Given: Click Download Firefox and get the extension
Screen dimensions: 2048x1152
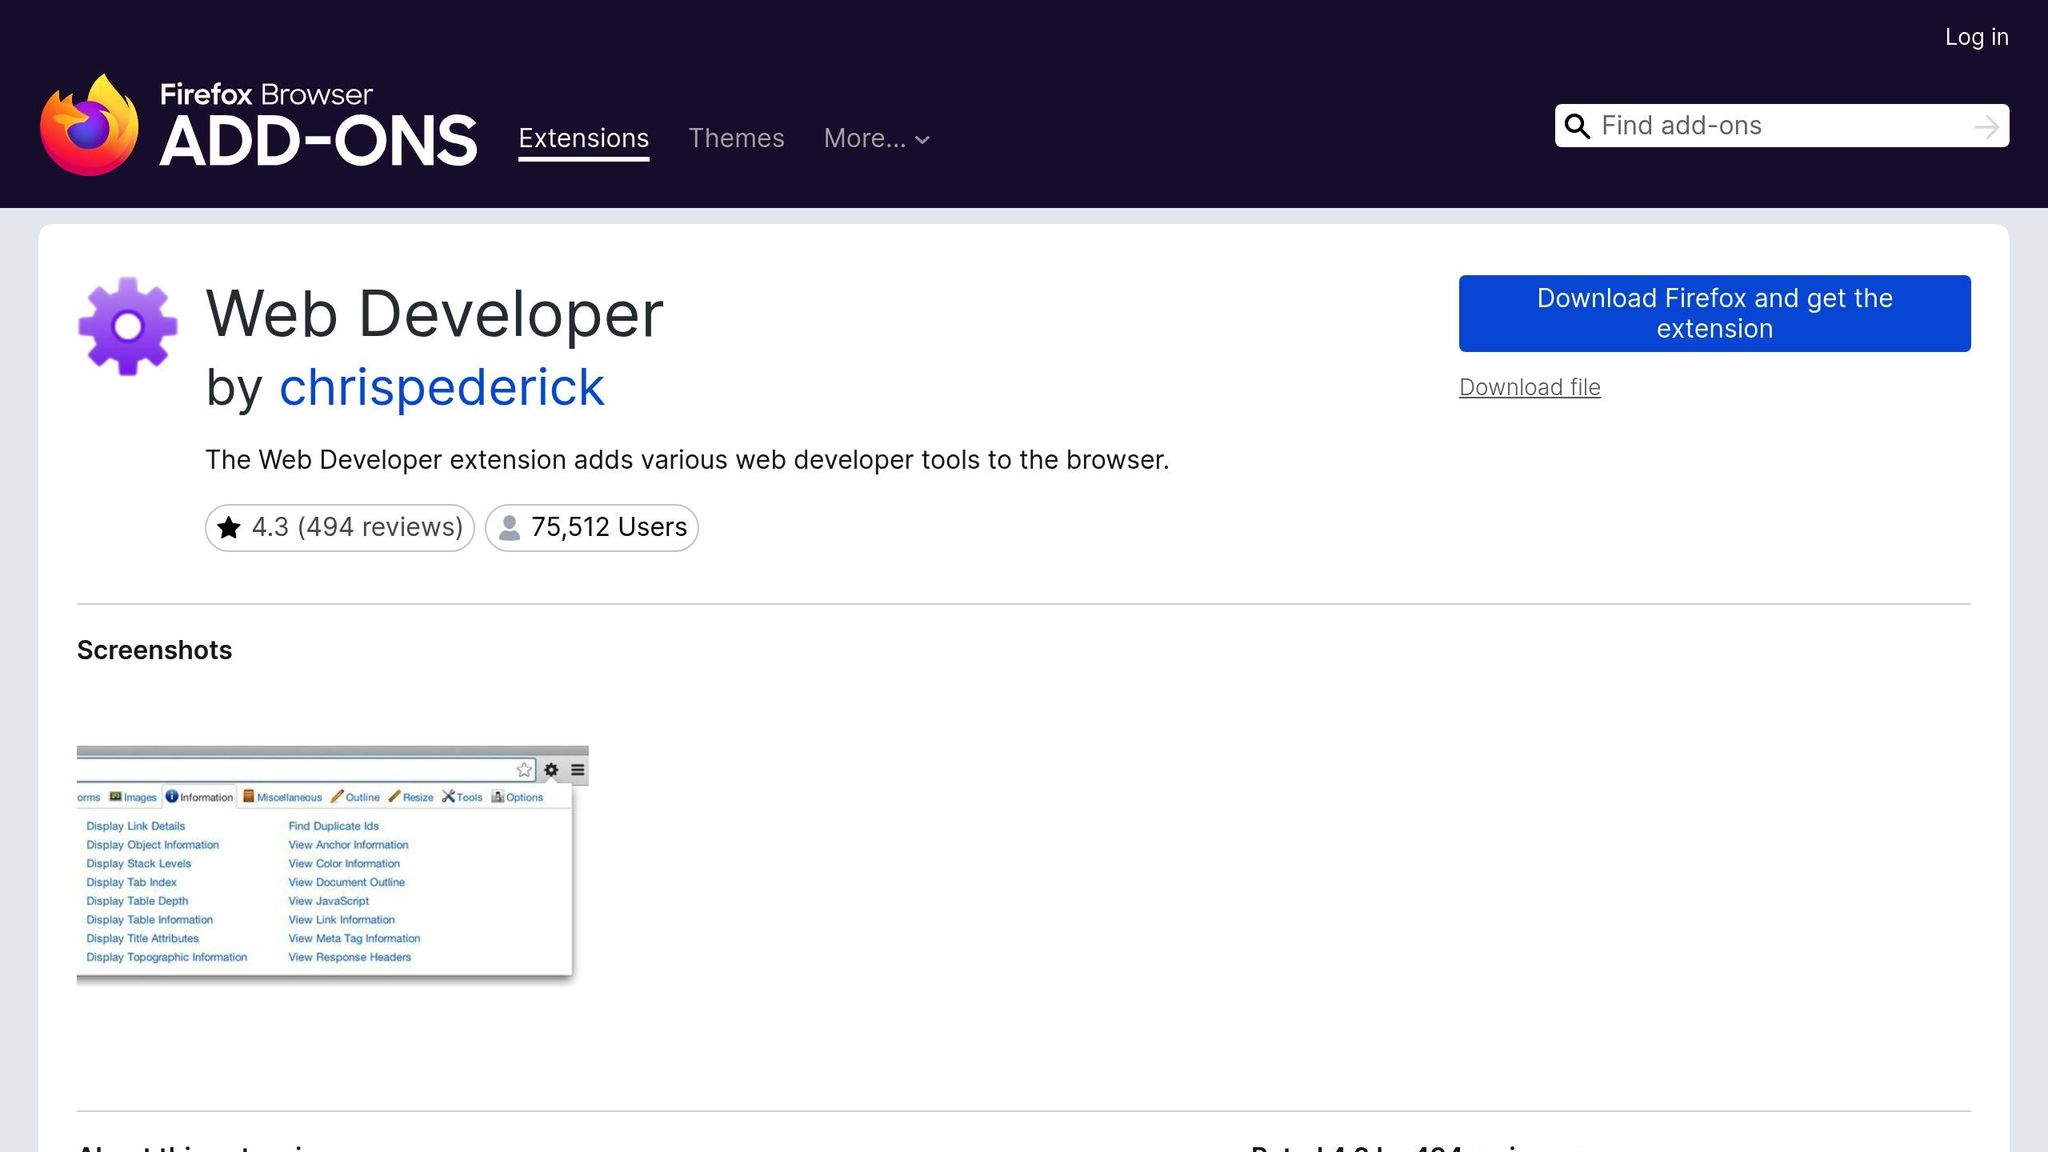Looking at the screenshot, I should point(1714,313).
